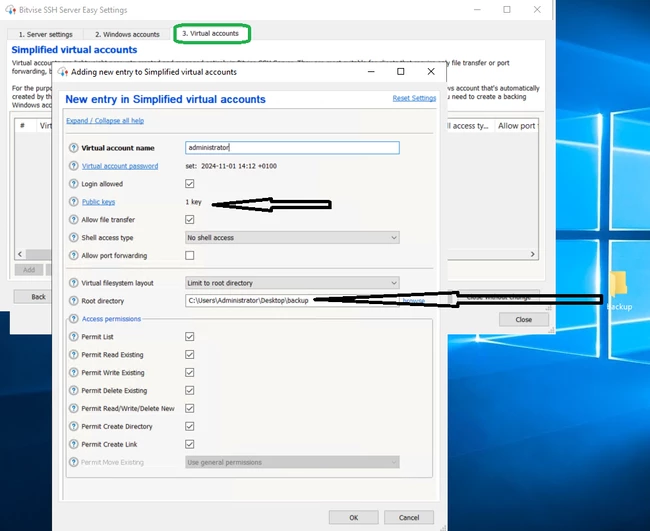Open help for Allow file transfer
The width and height of the screenshot is (650, 531).
(73, 219)
